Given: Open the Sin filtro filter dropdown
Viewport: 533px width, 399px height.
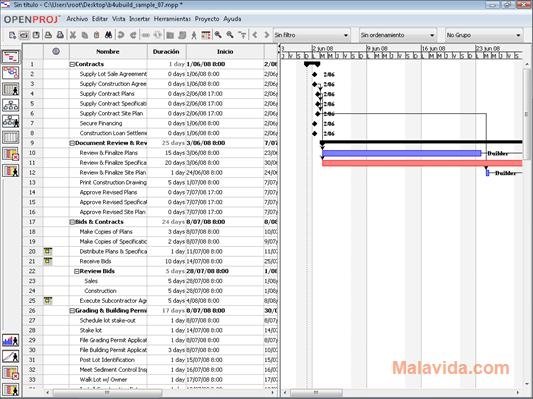Looking at the screenshot, I should 311,35.
